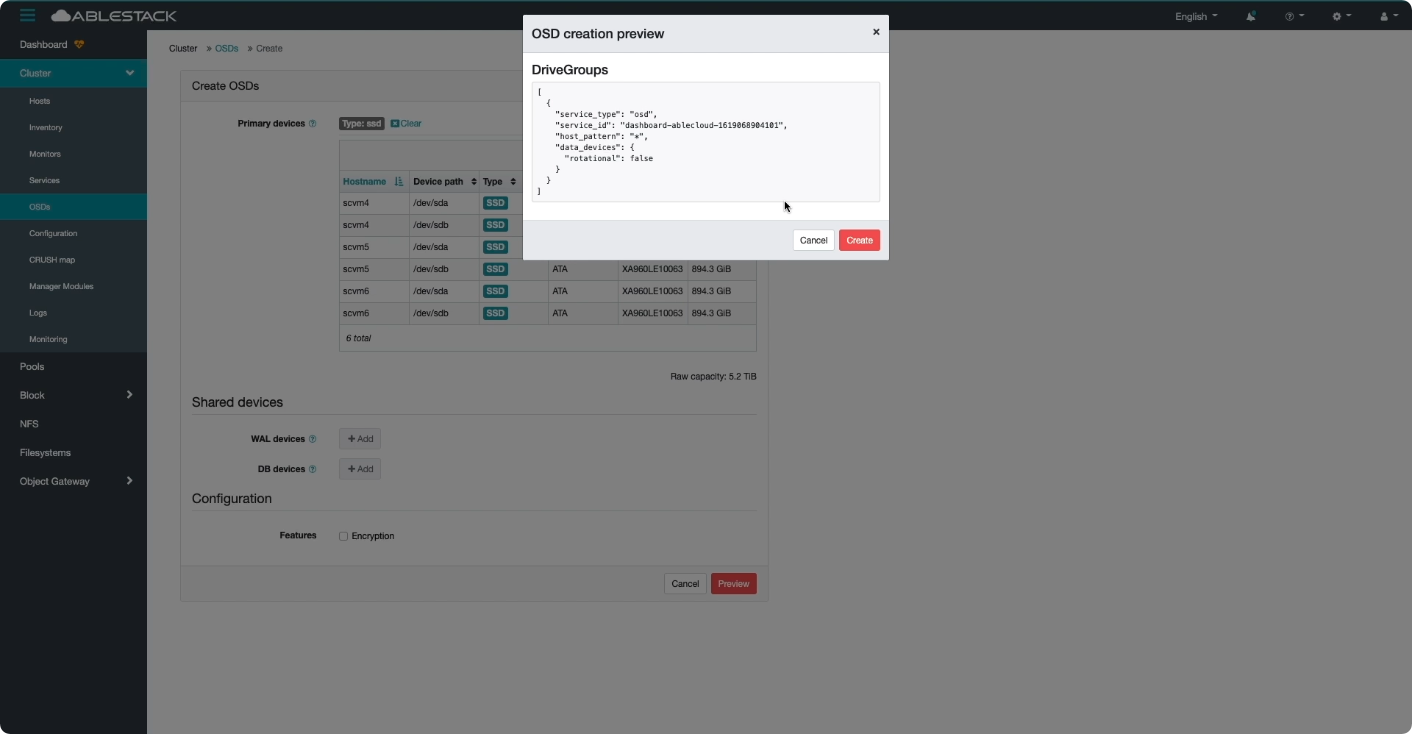Click the Preview button on the form
Viewport: 1412px width, 734px height.
[733, 584]
